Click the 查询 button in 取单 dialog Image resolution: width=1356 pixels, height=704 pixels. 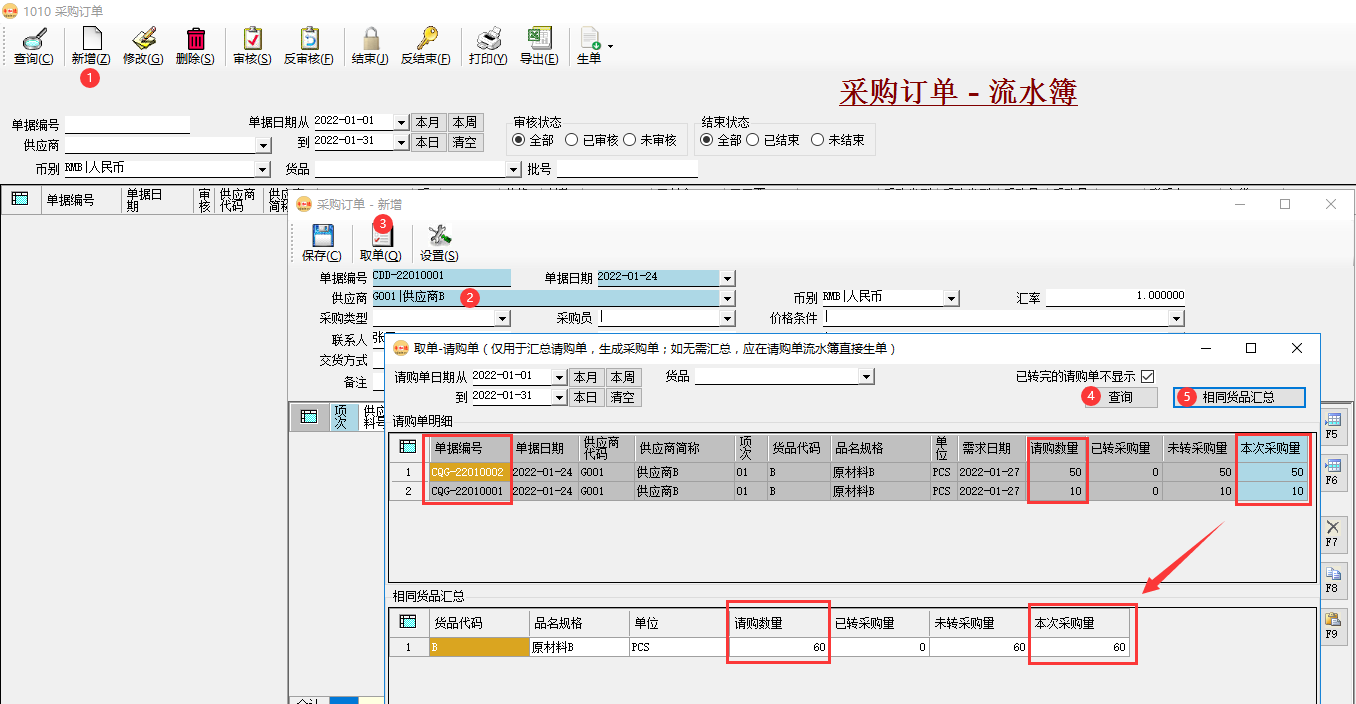1120,397
